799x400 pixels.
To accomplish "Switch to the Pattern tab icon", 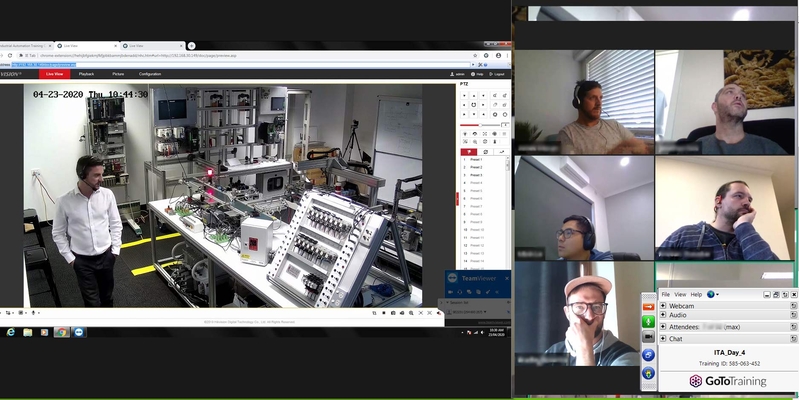I will coord(502,151).
